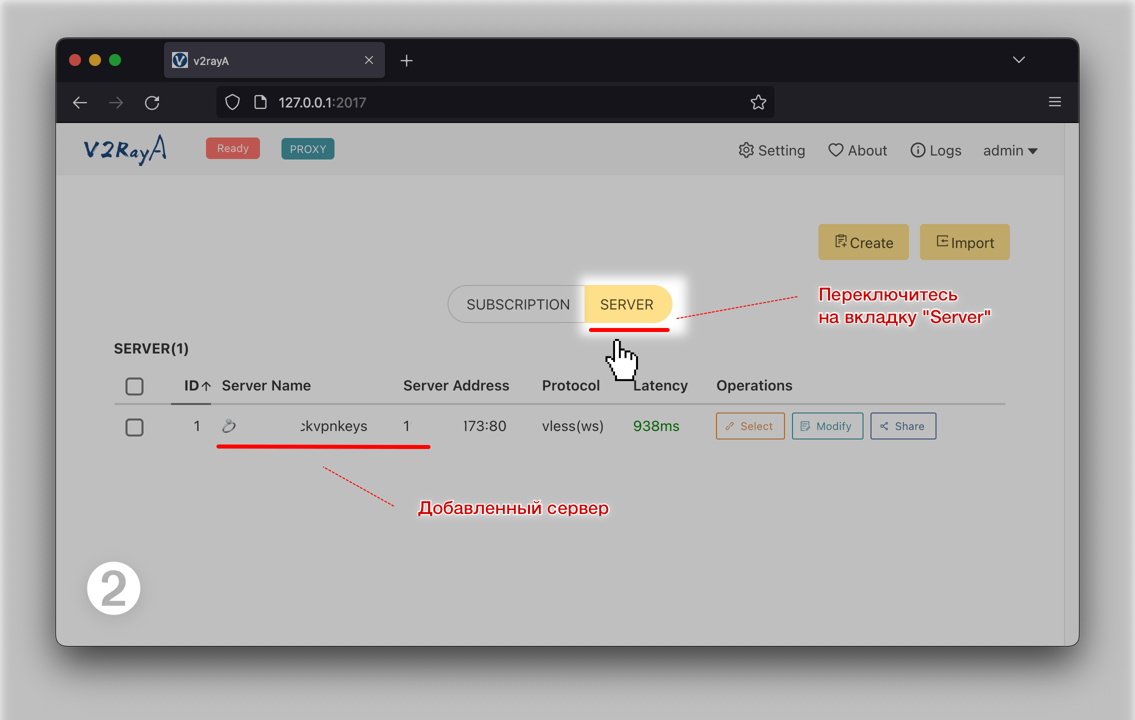
Task: Click the Ready status badge
Action: (233, 149)
